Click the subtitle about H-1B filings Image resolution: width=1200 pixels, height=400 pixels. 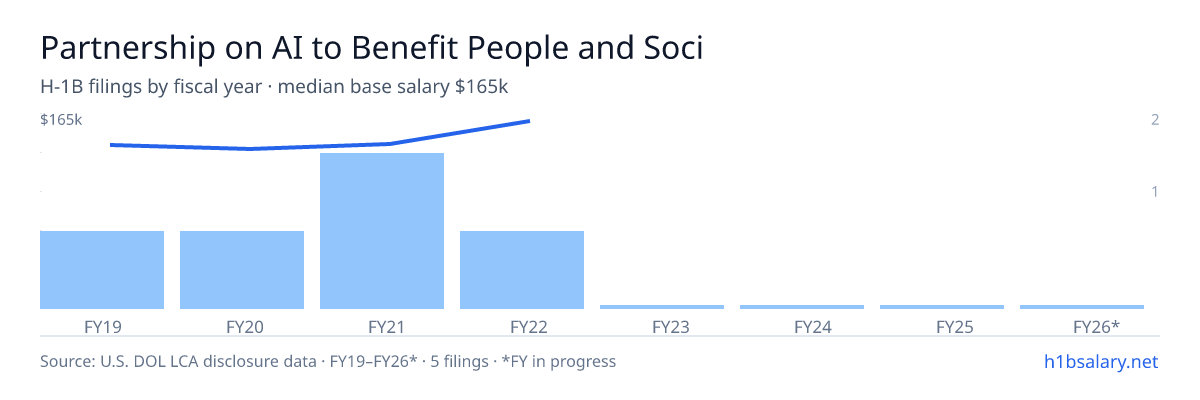point(274,87)
